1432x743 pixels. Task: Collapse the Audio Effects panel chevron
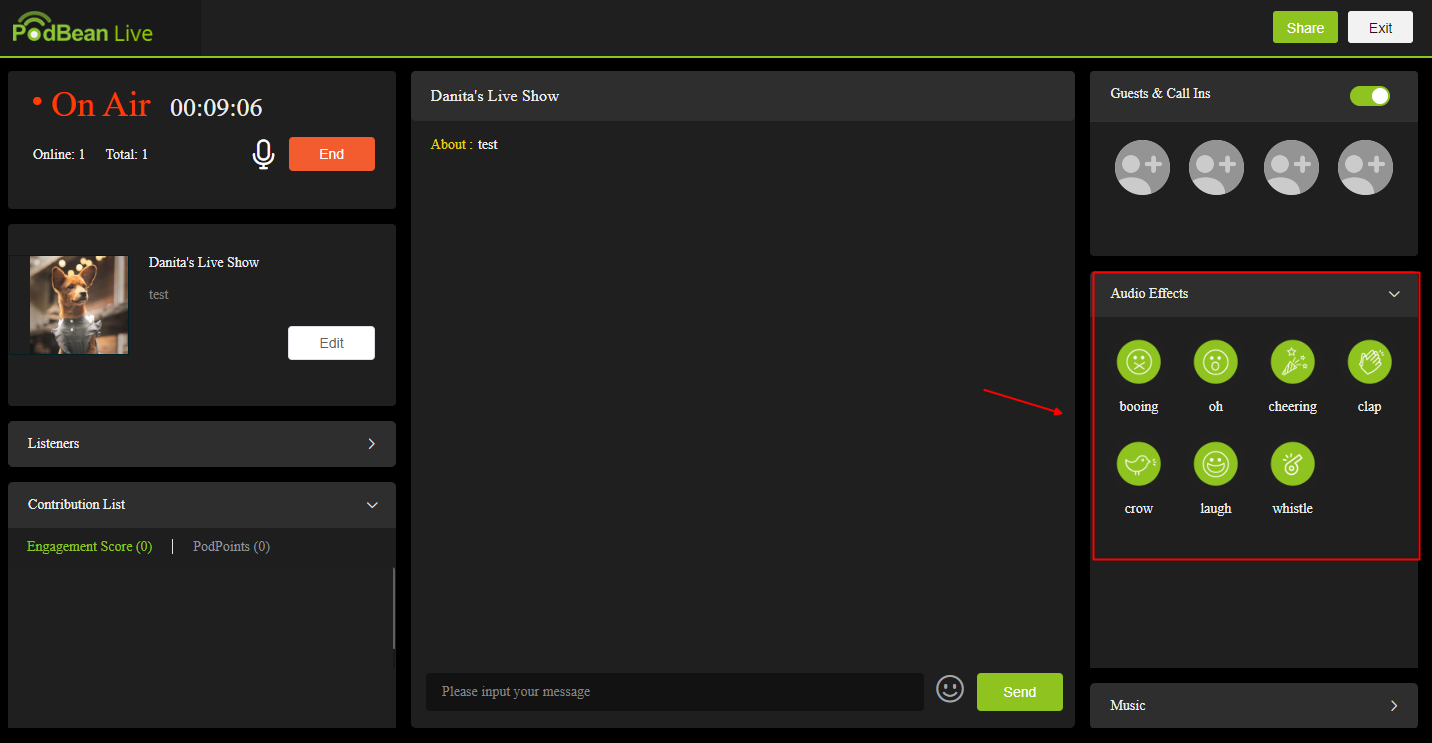coord(1394,294)
